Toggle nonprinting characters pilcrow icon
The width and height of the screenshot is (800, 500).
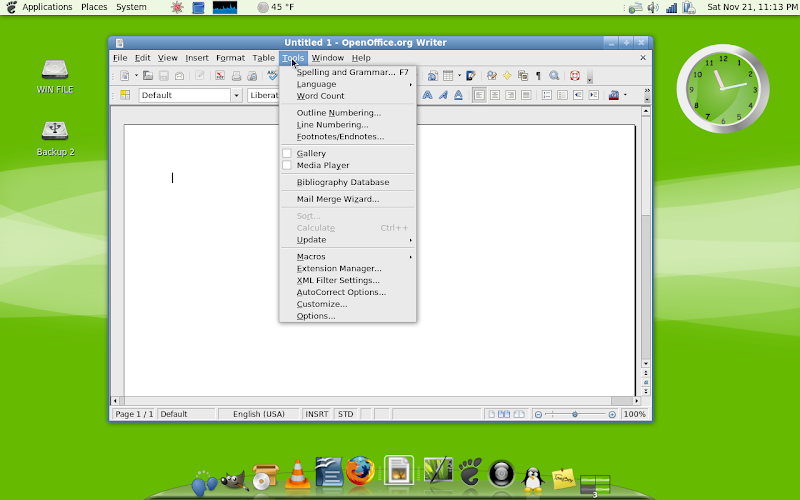tap(538, 76)
